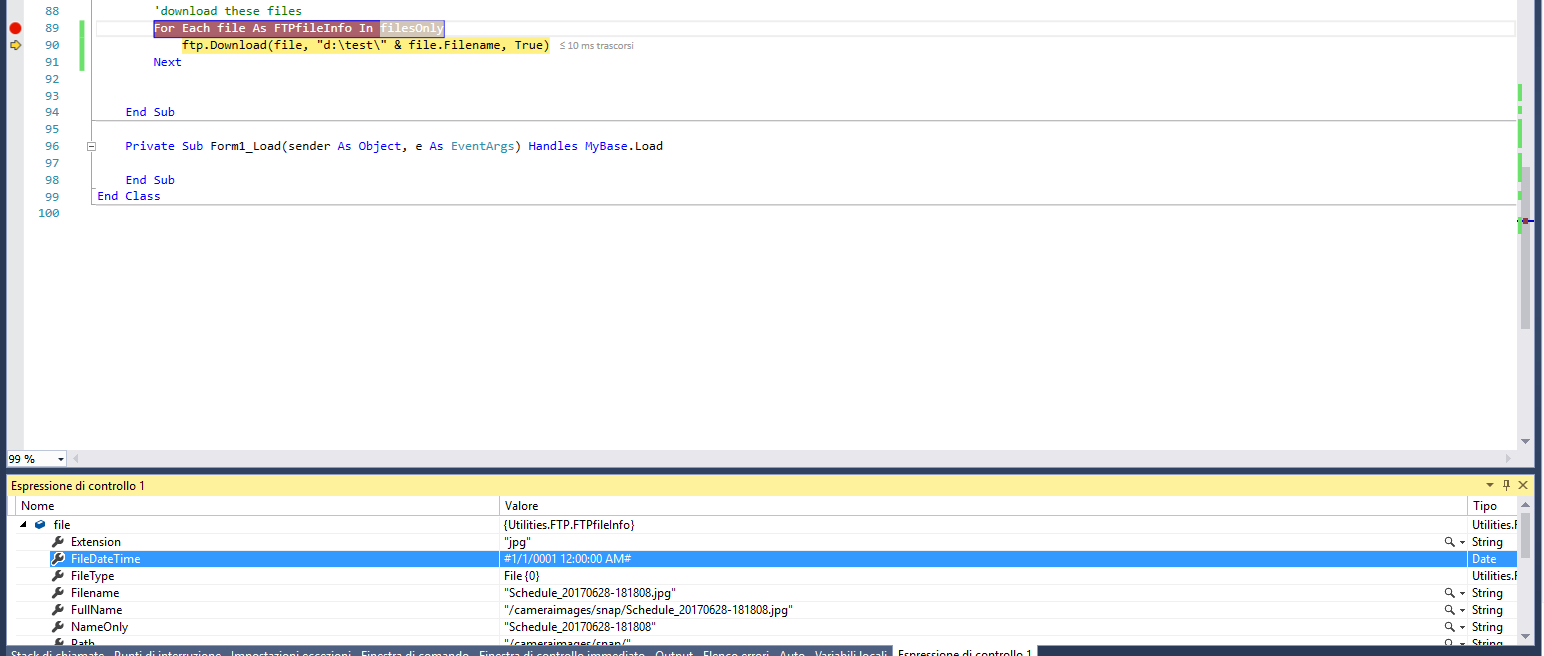Click the code editor vertical scrollbar thumb
This screenshot has width=1544, height=656.
[x=1525, y=250]
